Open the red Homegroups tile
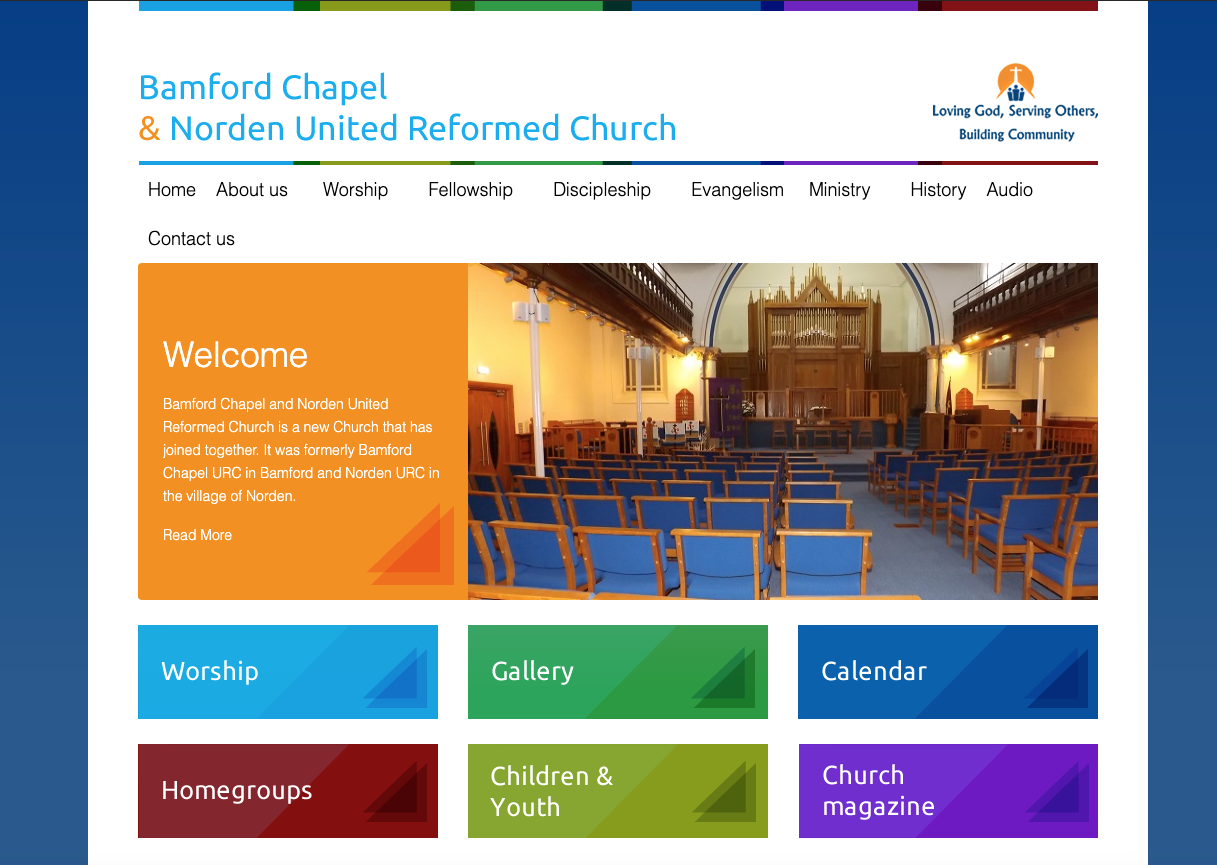This screenshot has width=1217, height=865. click(288, 791)
